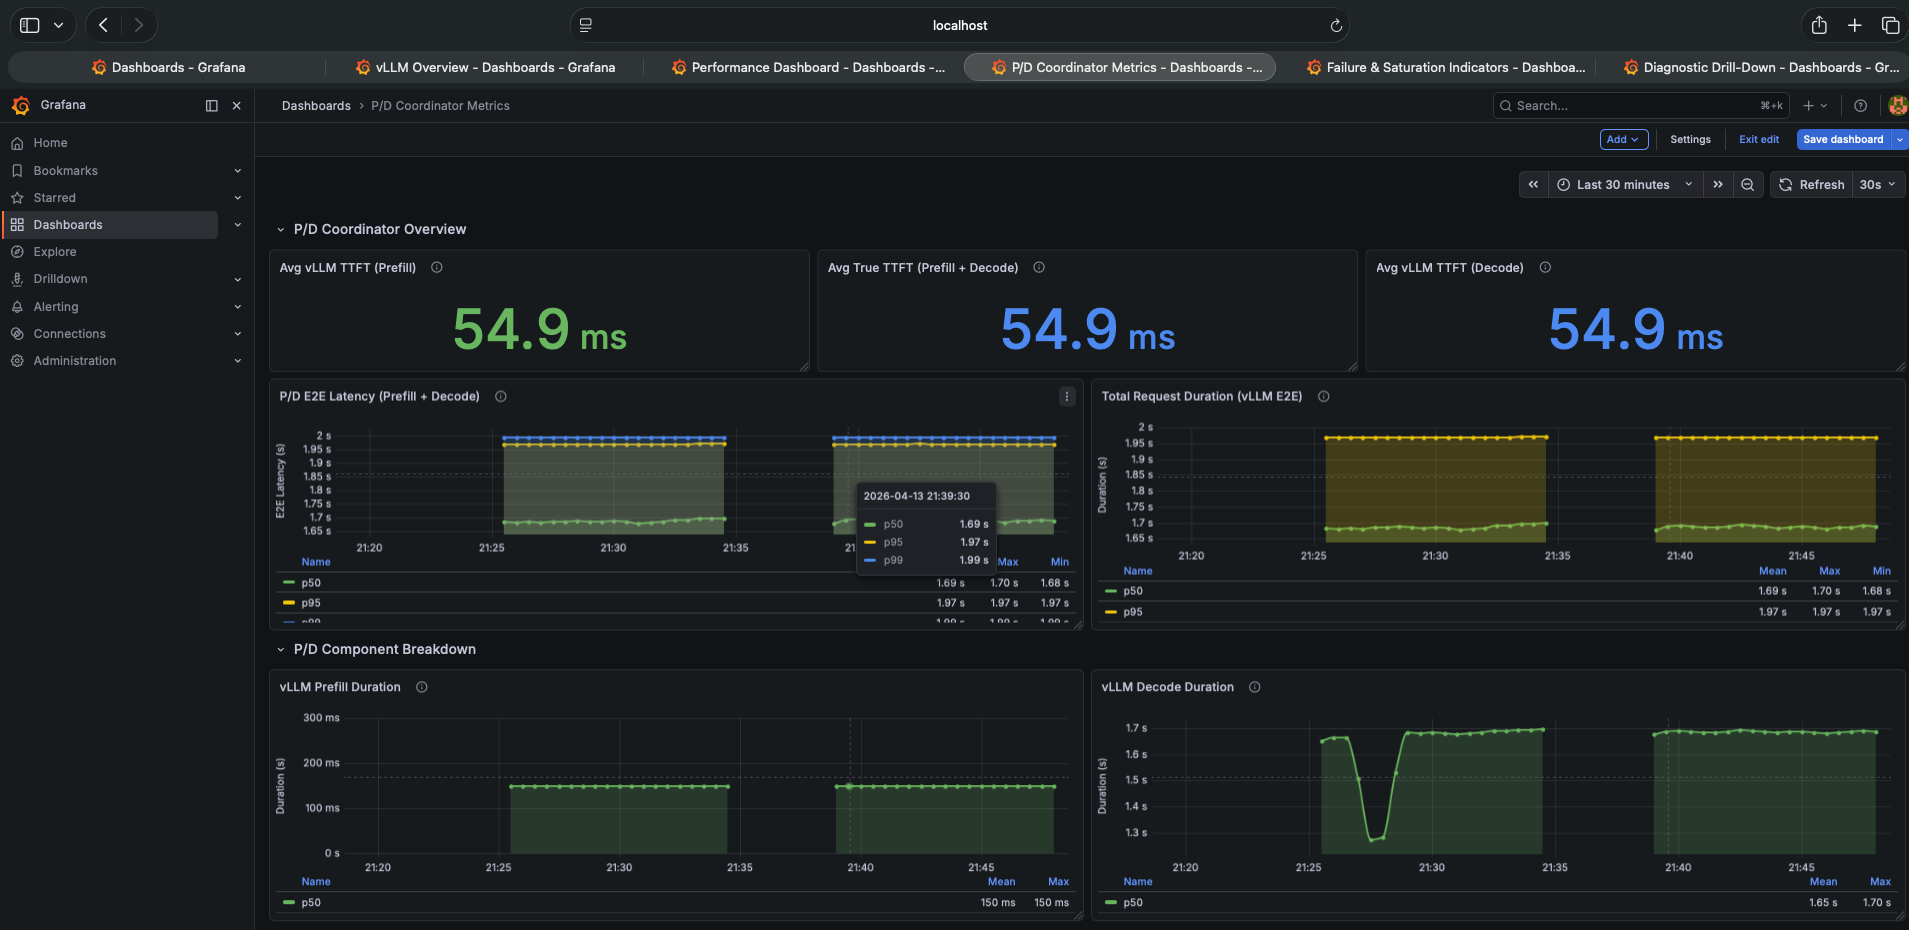This screenshot has width=1909, height=930.
Task: Open the 30s refresh interval dropdown
Action: (1877, 185)
